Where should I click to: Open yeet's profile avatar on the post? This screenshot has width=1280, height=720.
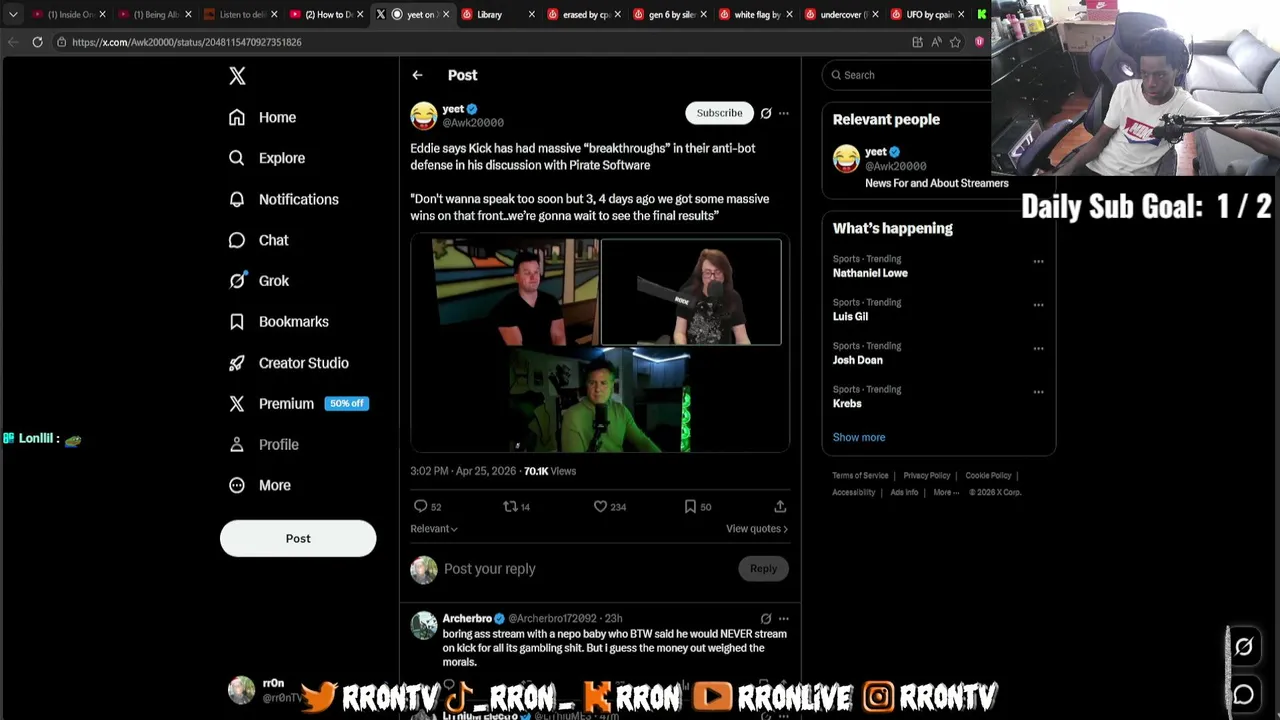(x=423, y=116)
